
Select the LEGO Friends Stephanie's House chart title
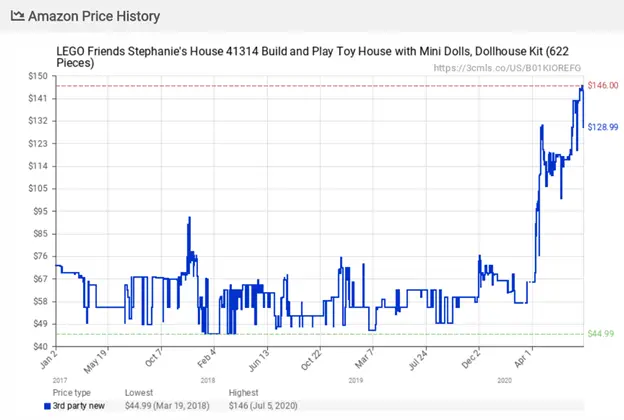(312, 57)
